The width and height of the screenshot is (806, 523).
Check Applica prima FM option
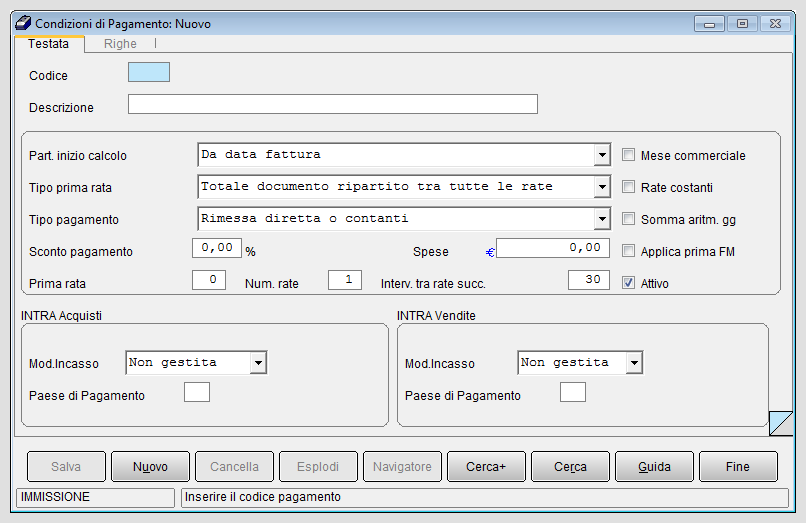[x=628, y=250]
